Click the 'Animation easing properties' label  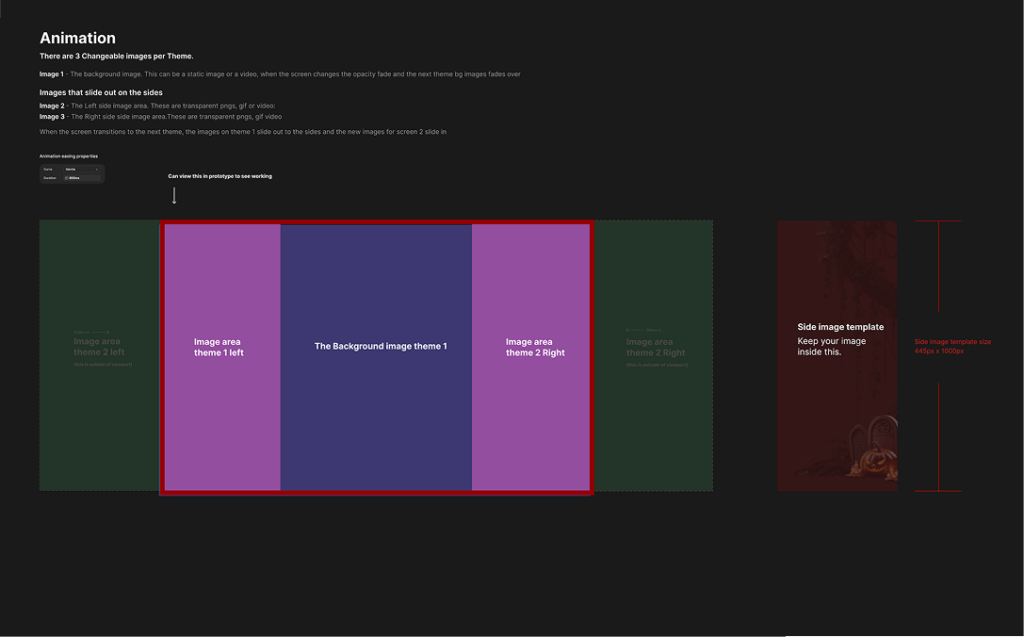pos(68,156)
